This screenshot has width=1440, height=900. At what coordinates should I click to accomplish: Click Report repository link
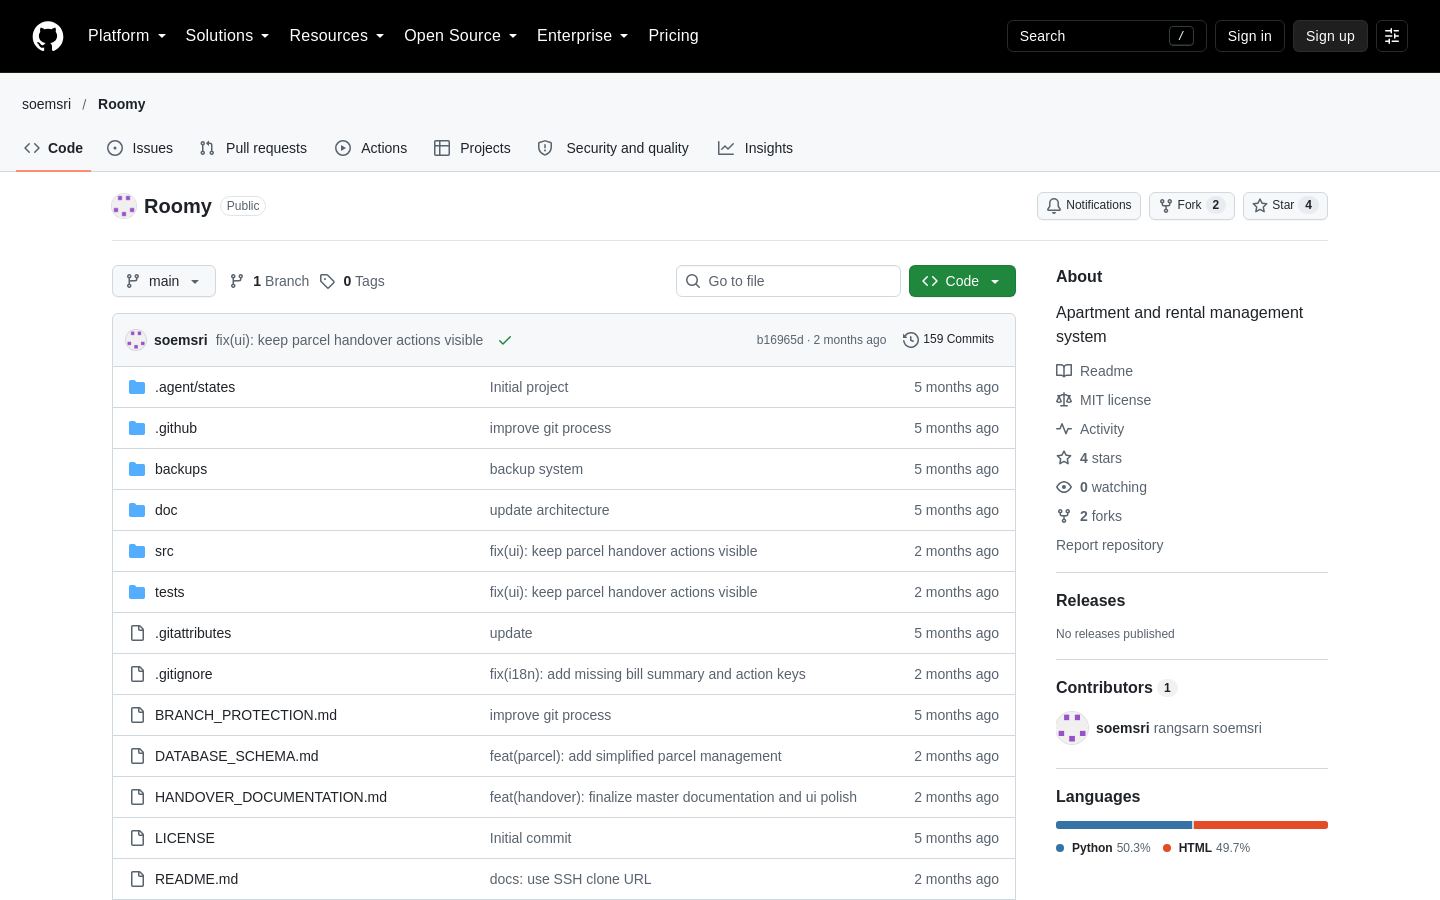(1109, 545)
